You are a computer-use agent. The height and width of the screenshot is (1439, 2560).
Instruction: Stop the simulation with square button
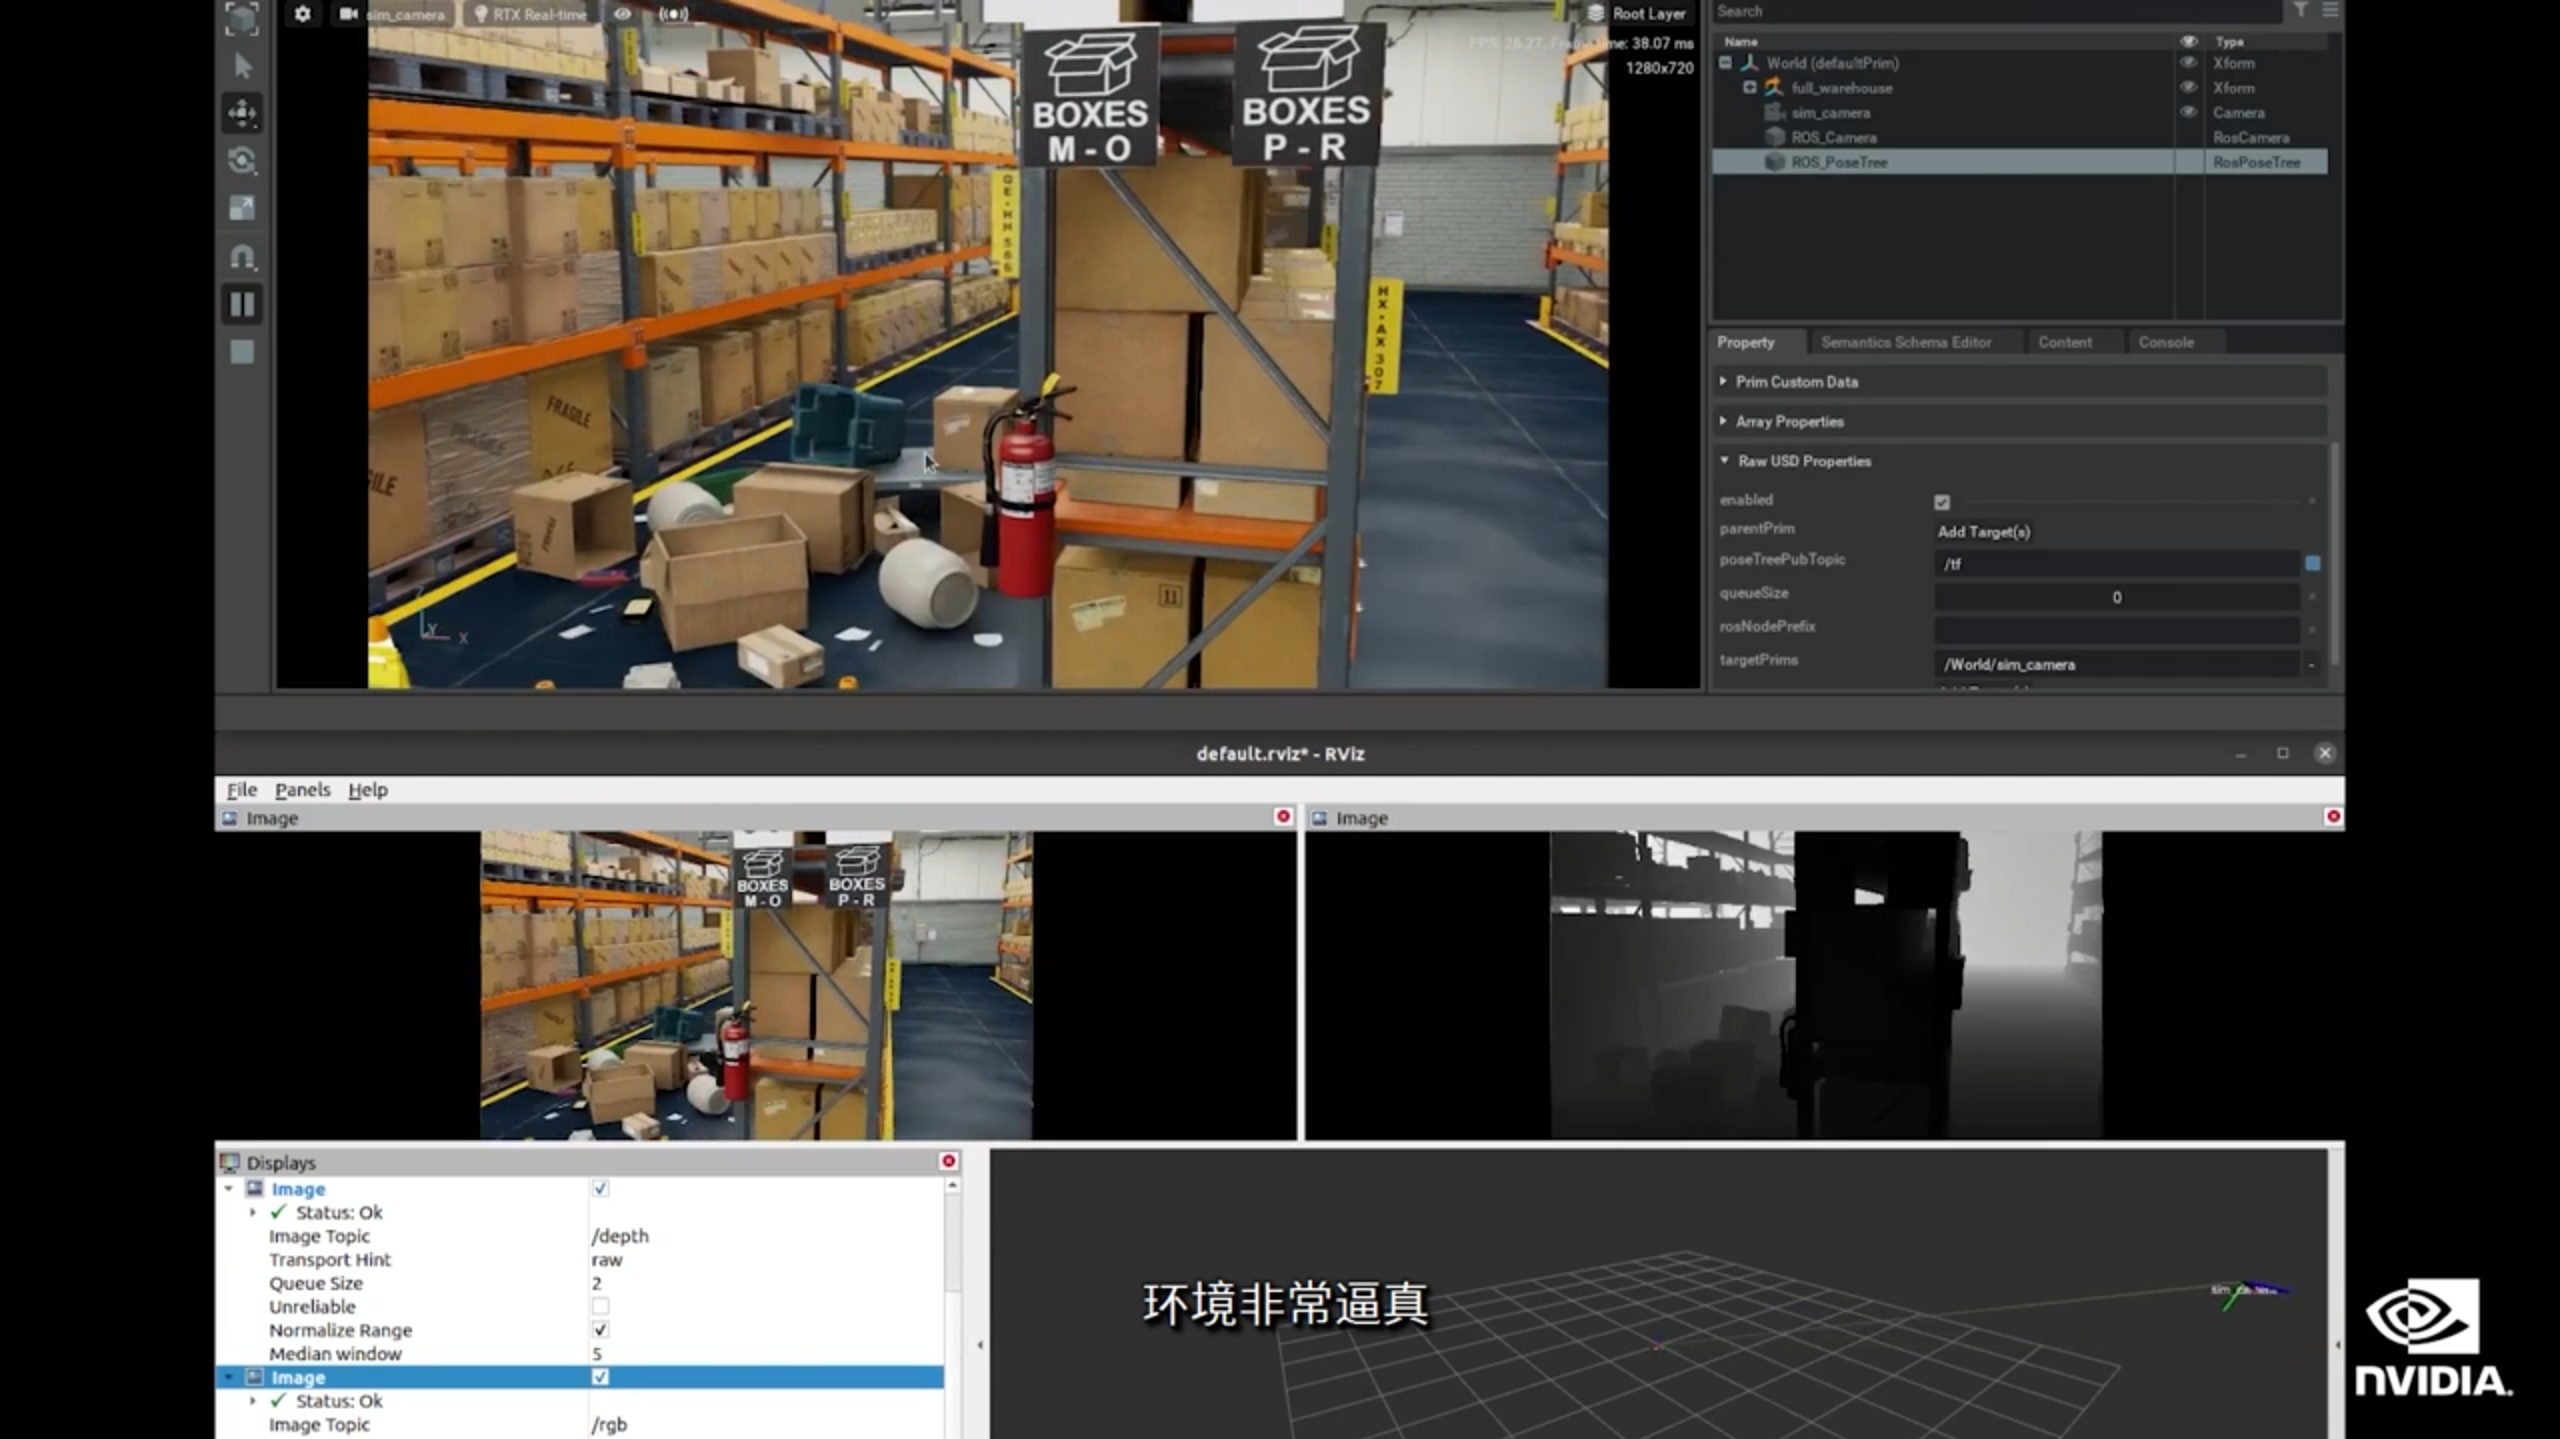242,352
